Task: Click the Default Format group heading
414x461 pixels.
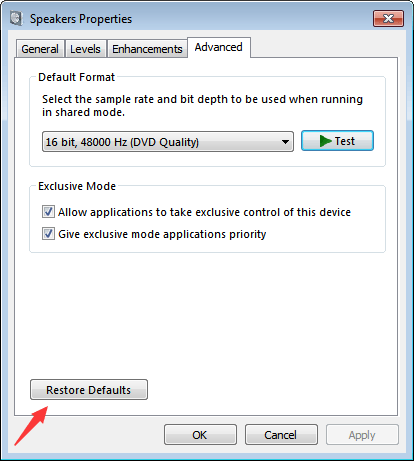Action: pyautogui.click(x=76, y=77)
